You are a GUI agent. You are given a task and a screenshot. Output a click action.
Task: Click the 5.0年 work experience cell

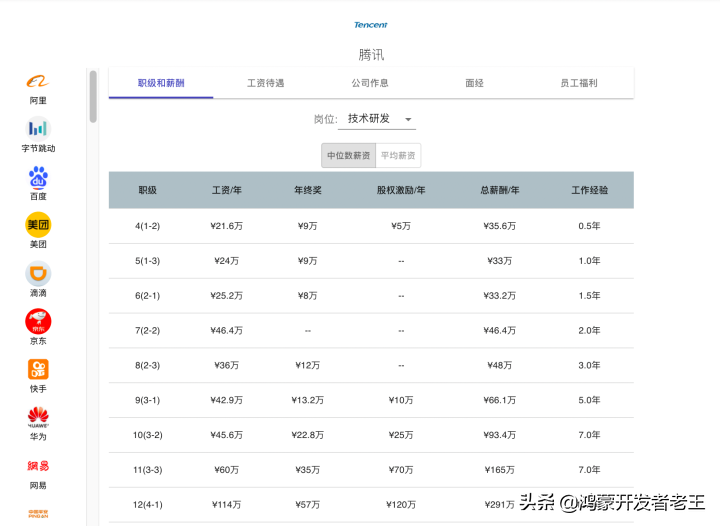click(x=590, y=400)
